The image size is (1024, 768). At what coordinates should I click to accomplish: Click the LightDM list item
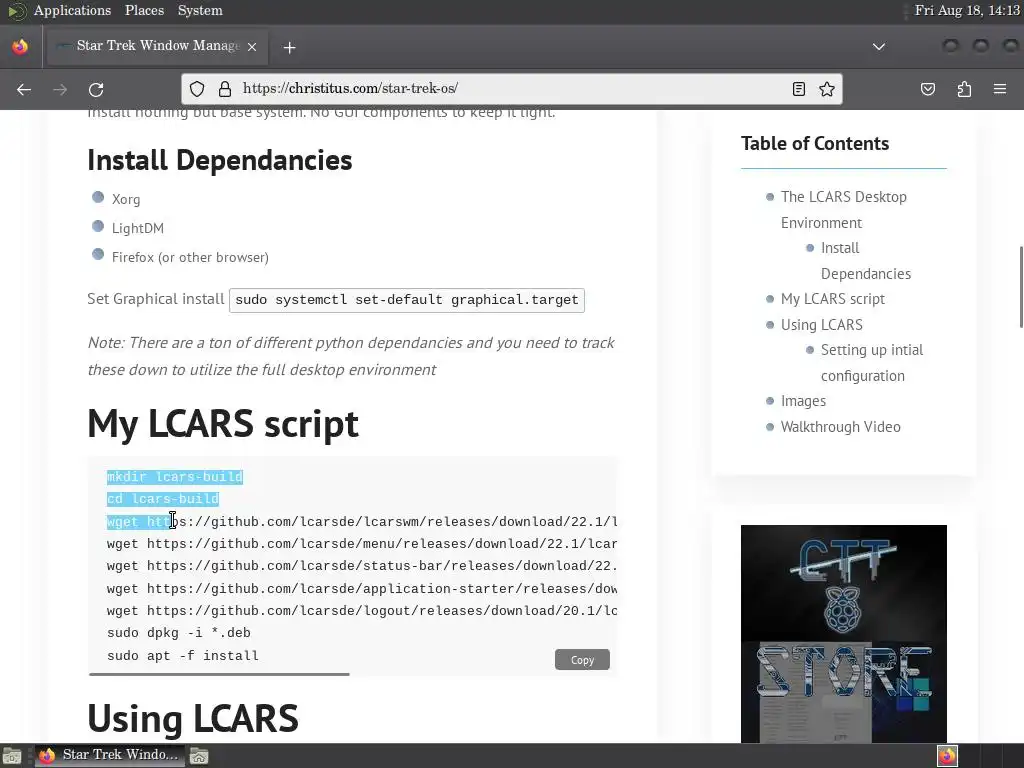(x=138, y=228)
